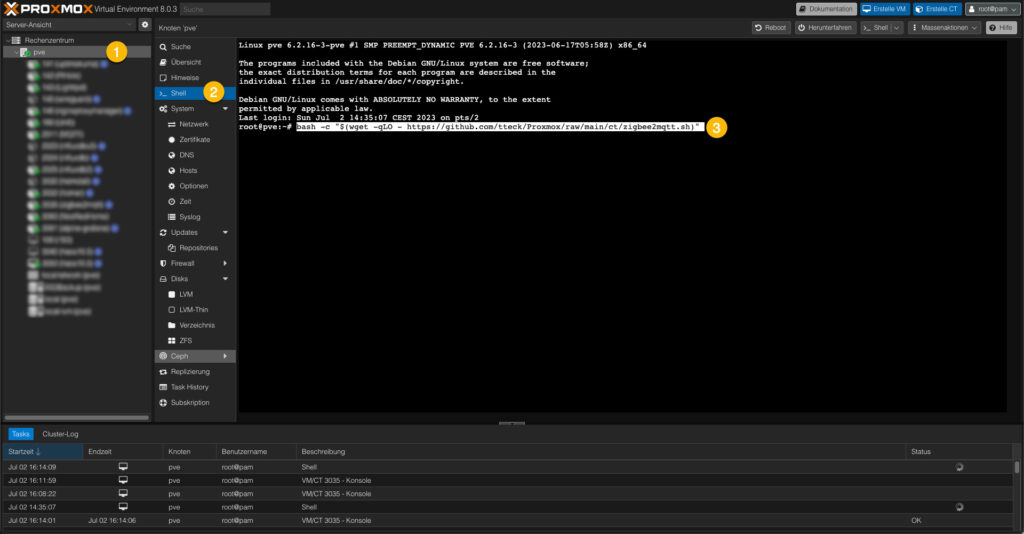The image size is (1024, 534).
Task: Open the Server-Ansicht view selector
Action: click(69, 25)
